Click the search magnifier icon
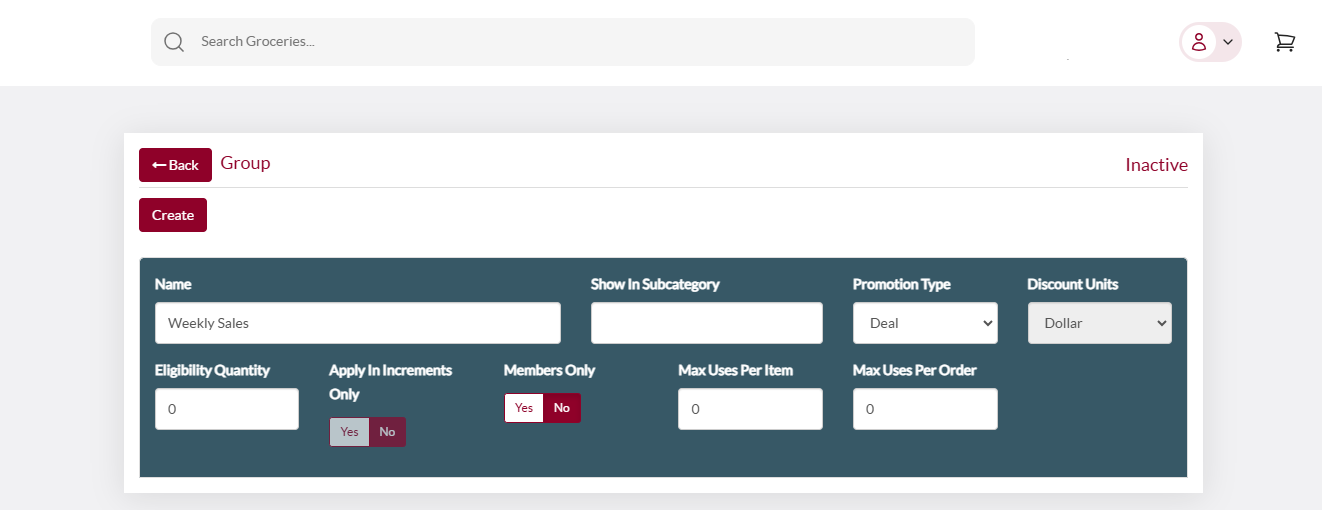Screen dimensions: 1322x510 pyautogui.click(x=174, y=42)
